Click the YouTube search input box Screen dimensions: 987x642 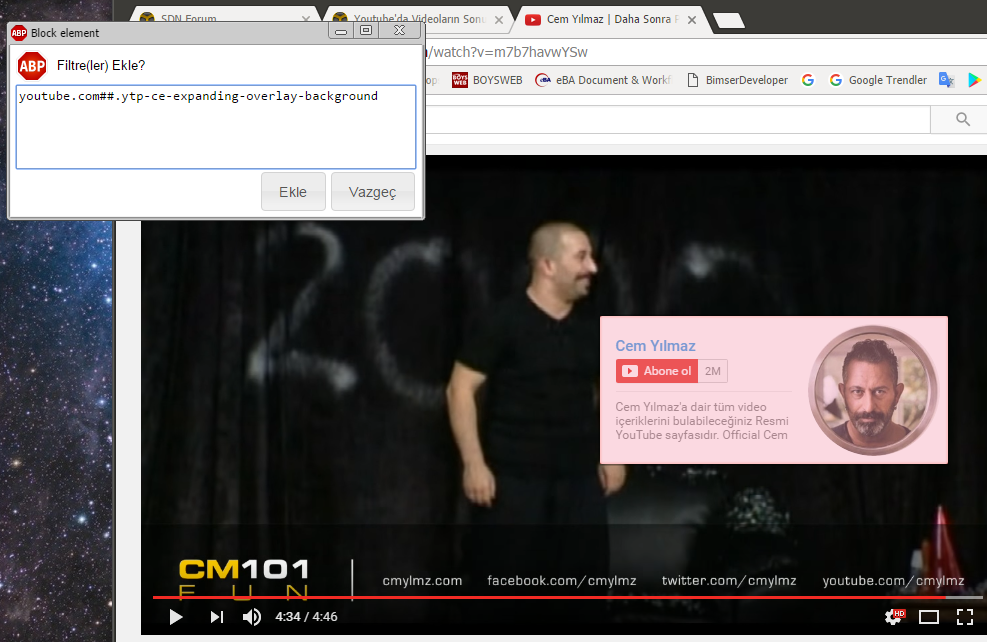(x=678, y=119)
